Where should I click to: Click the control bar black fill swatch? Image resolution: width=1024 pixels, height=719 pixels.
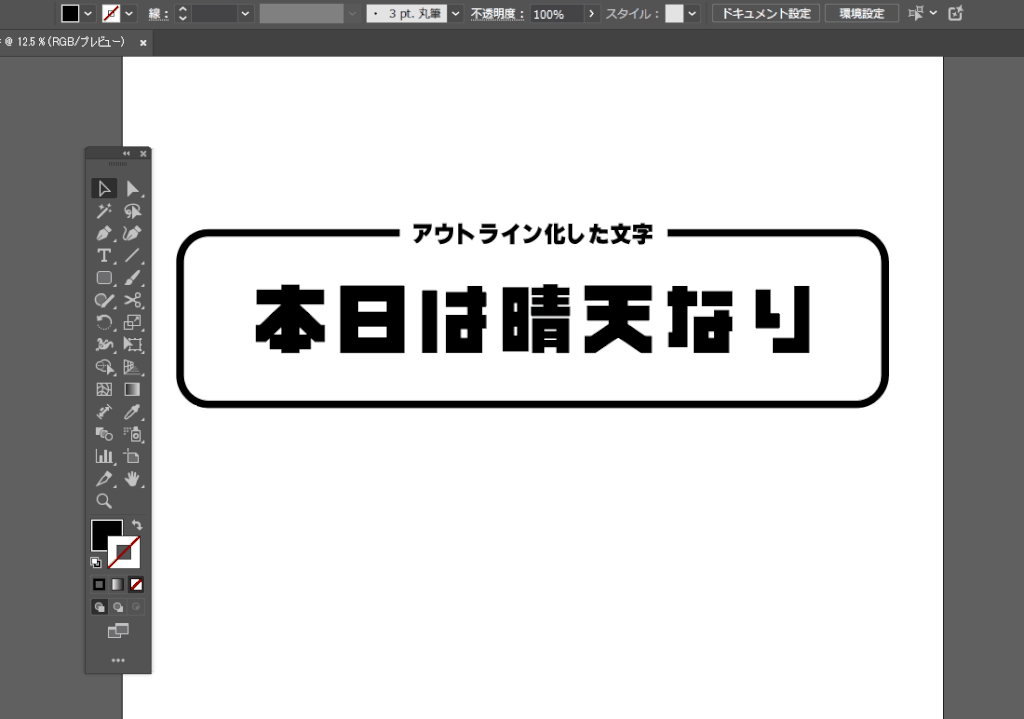70,13
